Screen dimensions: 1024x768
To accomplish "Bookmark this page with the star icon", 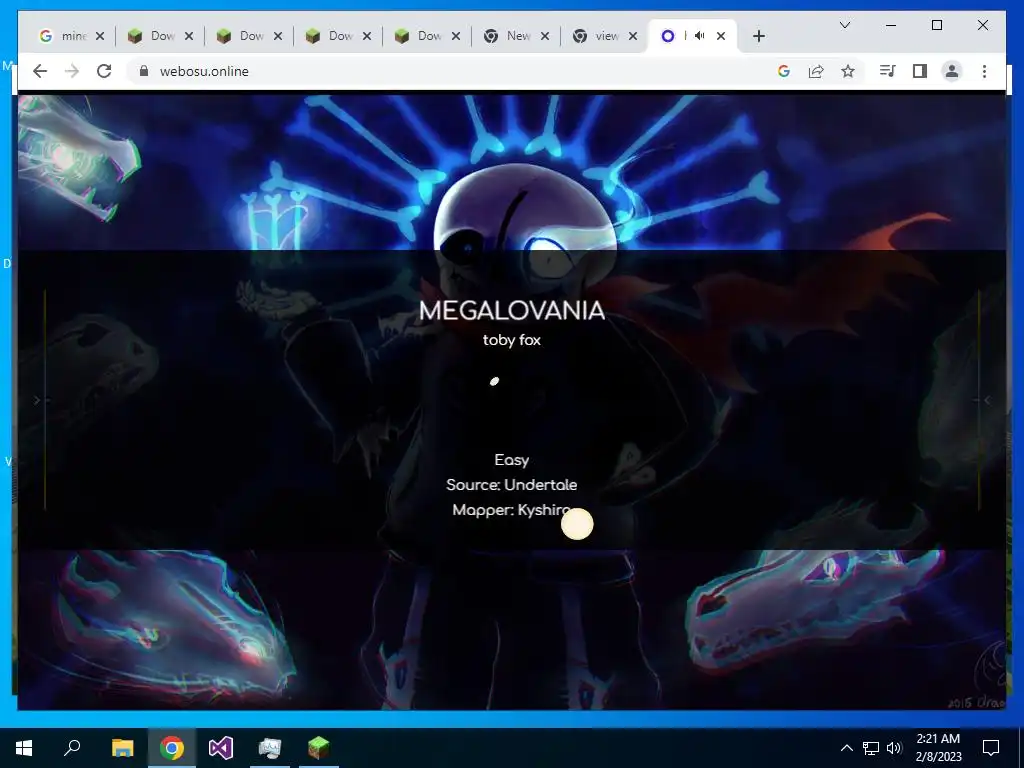I will (848, 71).
